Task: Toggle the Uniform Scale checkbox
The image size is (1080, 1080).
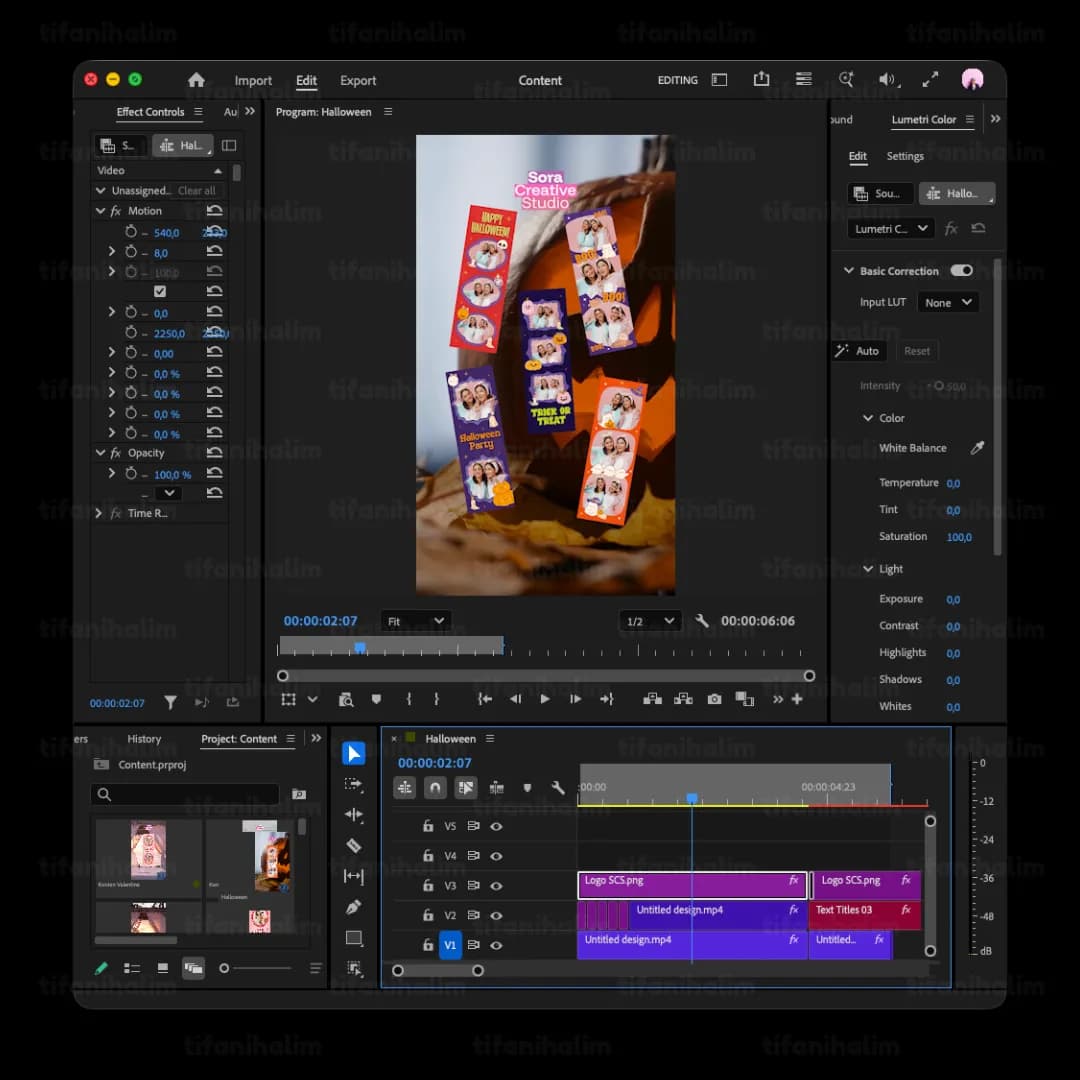Action: tap(160, 291)
